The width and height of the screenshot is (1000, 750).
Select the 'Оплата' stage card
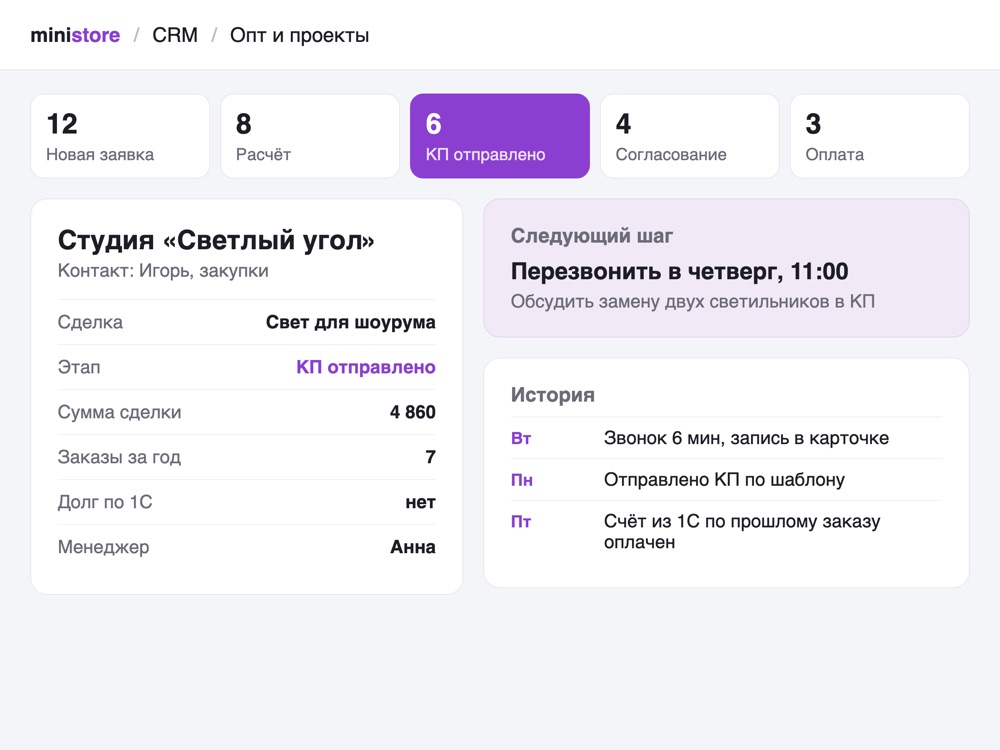[879, 136]
